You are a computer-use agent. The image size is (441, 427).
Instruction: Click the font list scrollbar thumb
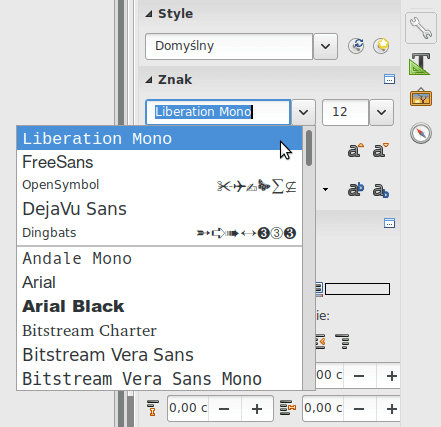point(309,148)
